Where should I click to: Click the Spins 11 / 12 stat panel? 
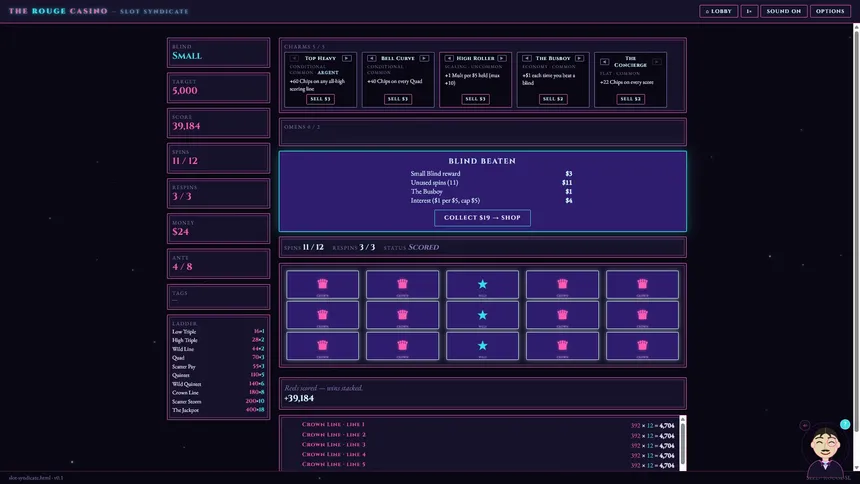(218, 158)
